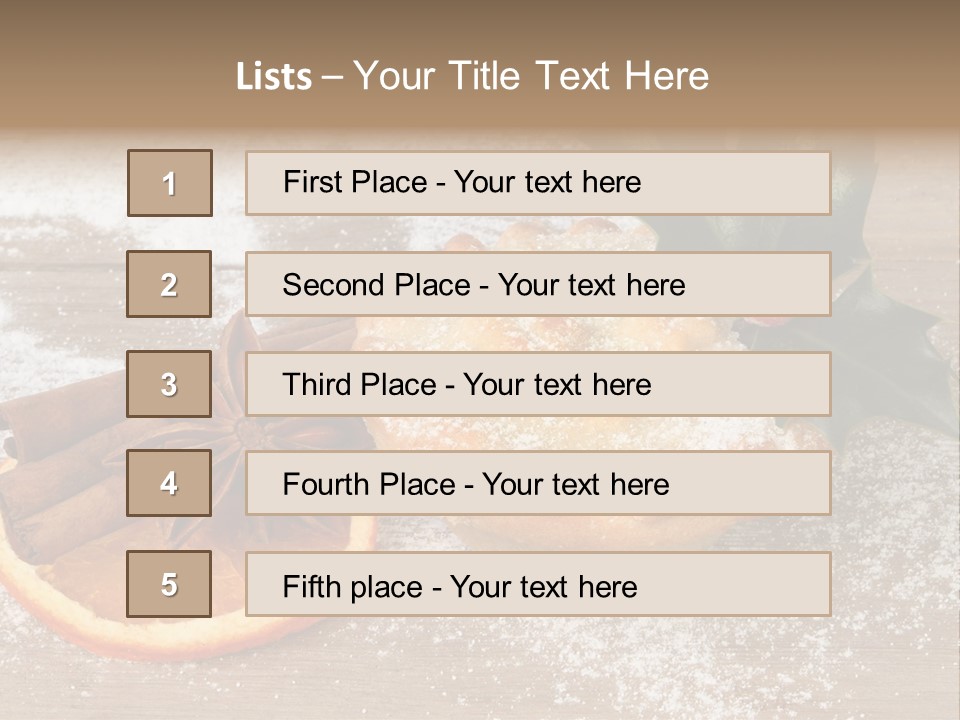The height and width of the screenshot is (720, 960).
Task: Click the dash between Lists and title text
Action: pos(333,77)
